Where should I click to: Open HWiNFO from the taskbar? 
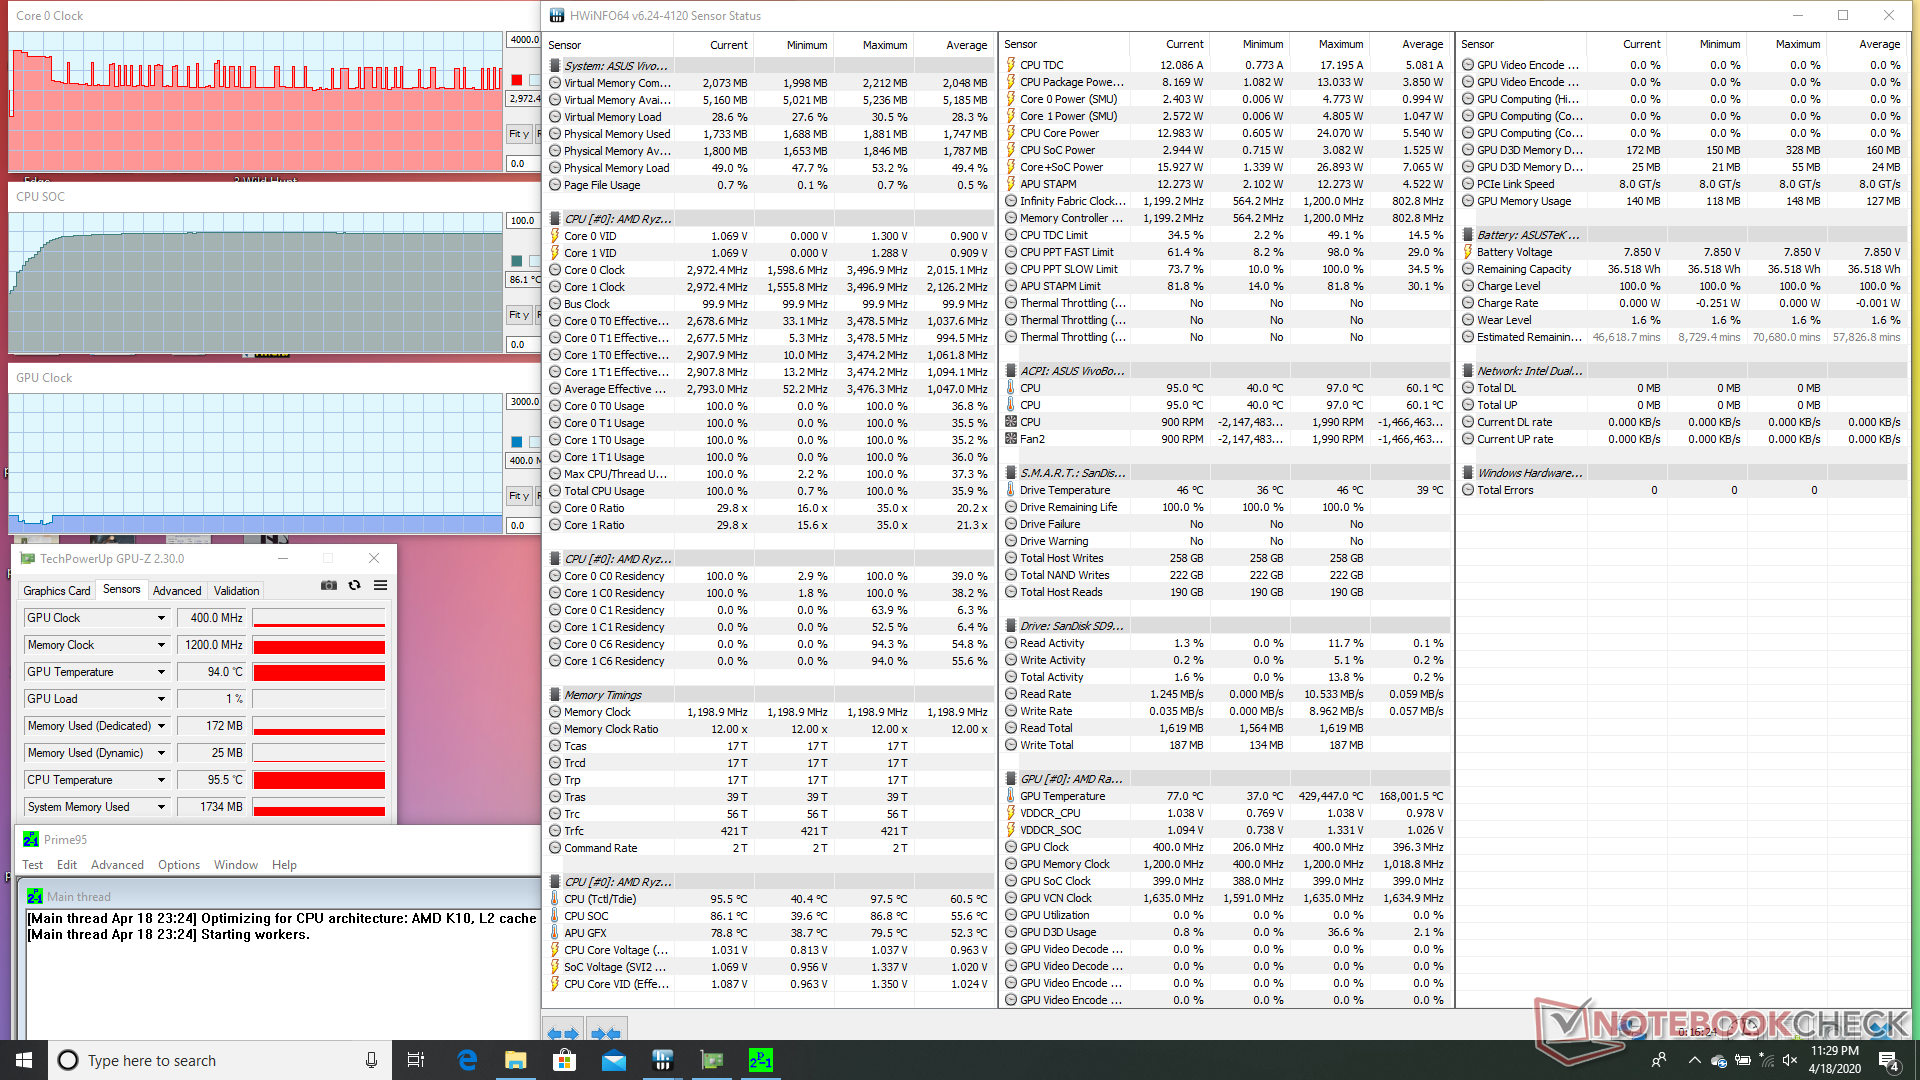tap(662, 1060)
